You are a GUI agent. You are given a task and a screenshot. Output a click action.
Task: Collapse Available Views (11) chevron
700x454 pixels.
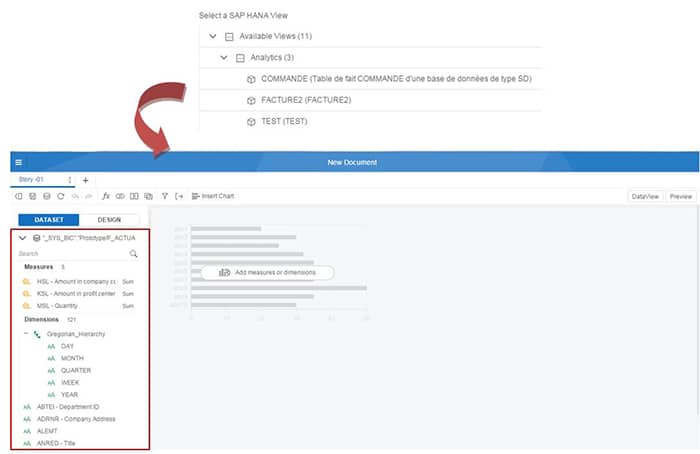(213, 36)
